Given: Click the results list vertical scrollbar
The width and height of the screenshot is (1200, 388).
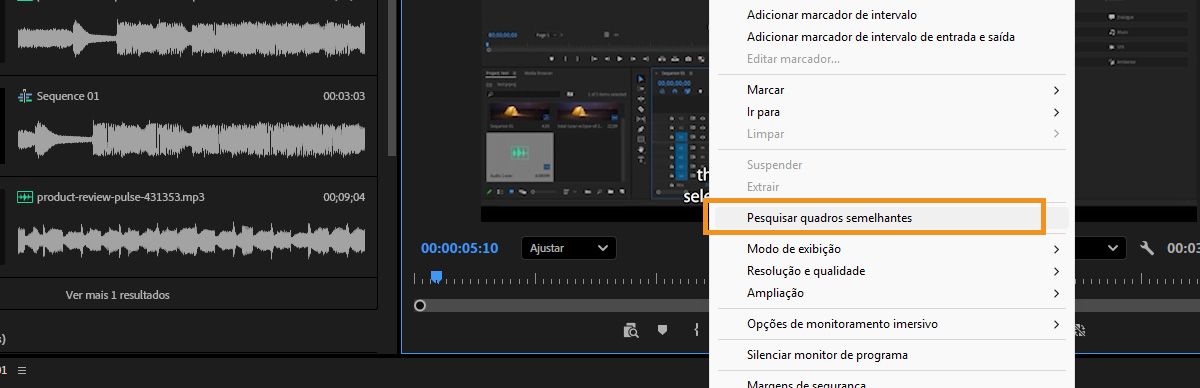Looking at the screenshot, I should click(392, 78).
